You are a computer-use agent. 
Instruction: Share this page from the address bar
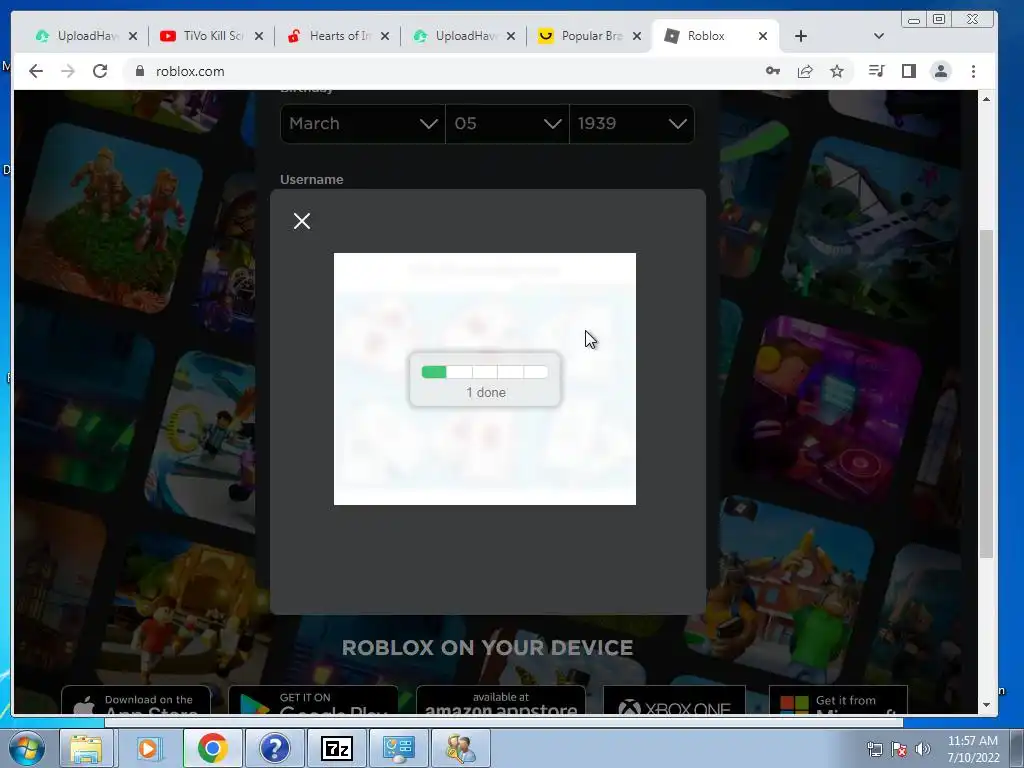point(805,71)
